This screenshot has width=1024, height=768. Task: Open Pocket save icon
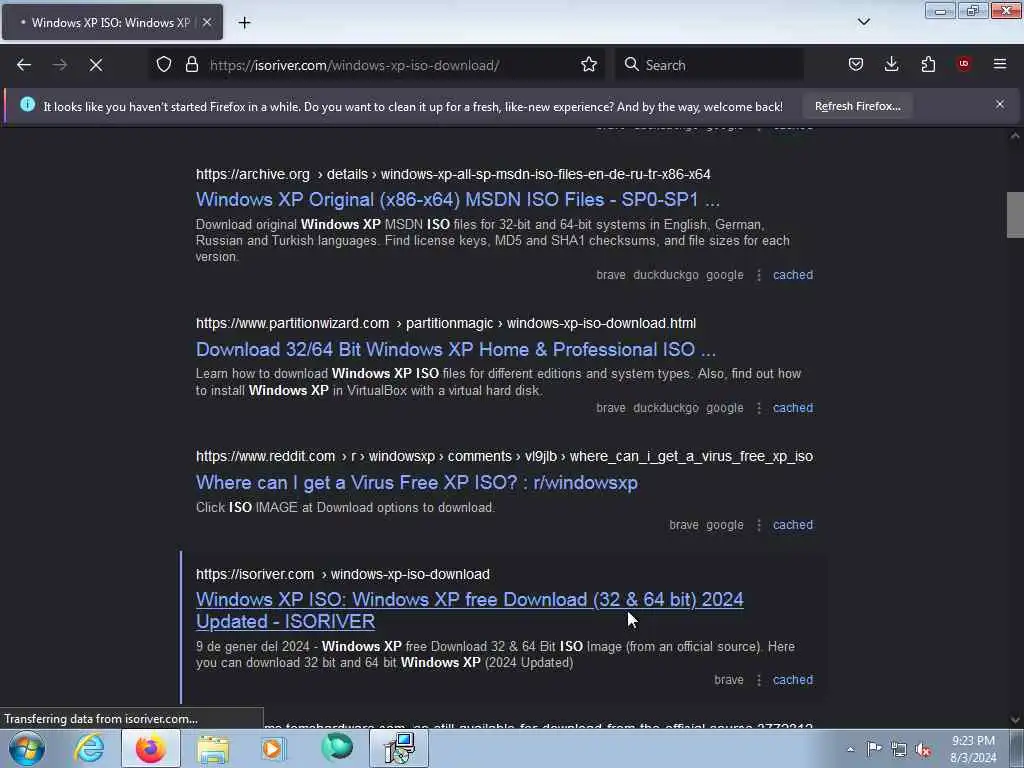point(856,65)
